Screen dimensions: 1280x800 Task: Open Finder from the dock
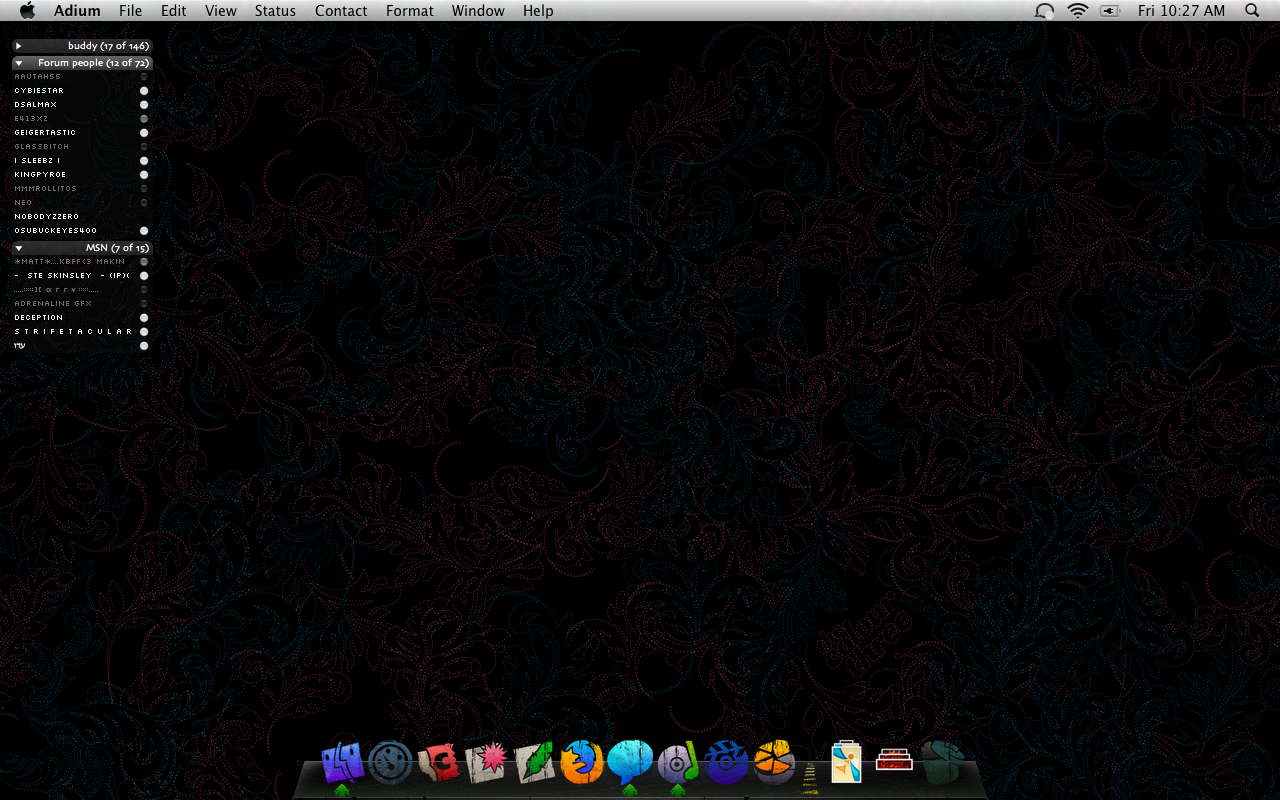coord(342,762)
